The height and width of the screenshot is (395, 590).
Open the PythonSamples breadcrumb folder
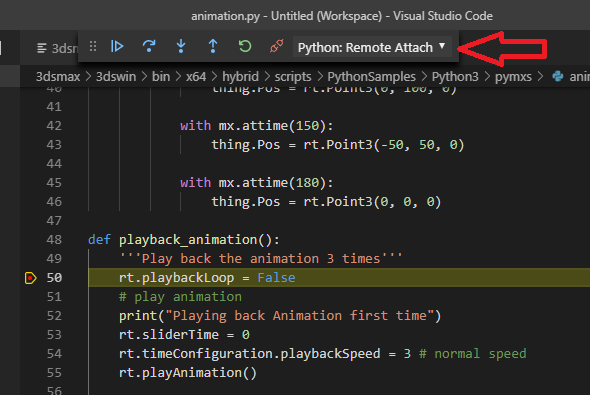[x=371, y=77]
